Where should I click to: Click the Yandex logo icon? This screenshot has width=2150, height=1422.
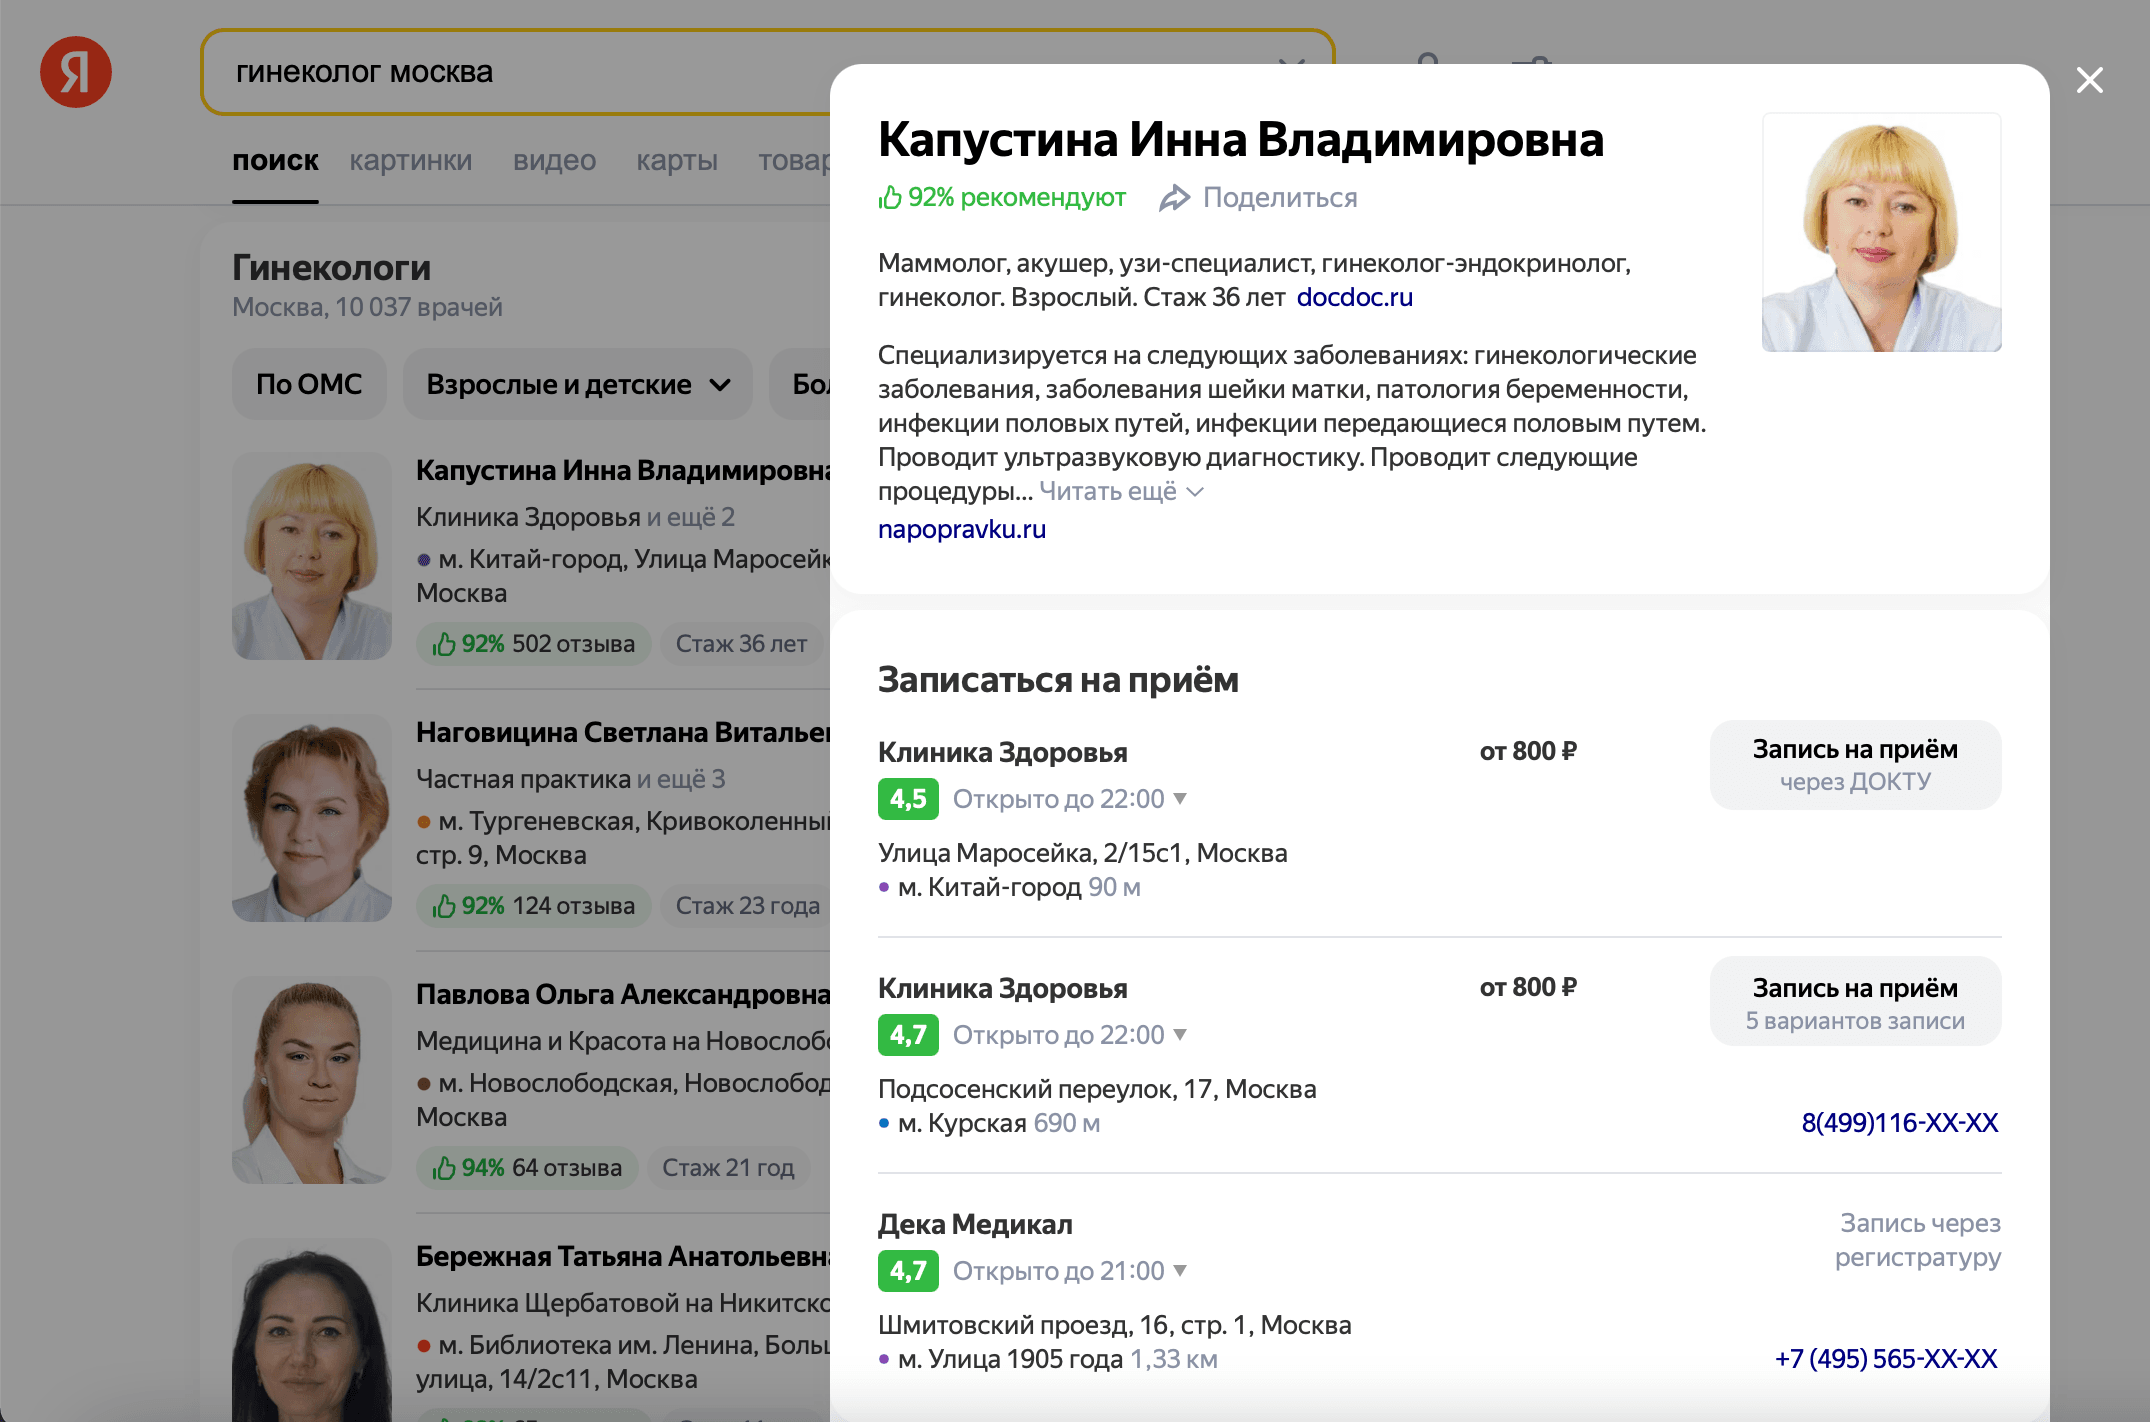click(x=76, y=72)
